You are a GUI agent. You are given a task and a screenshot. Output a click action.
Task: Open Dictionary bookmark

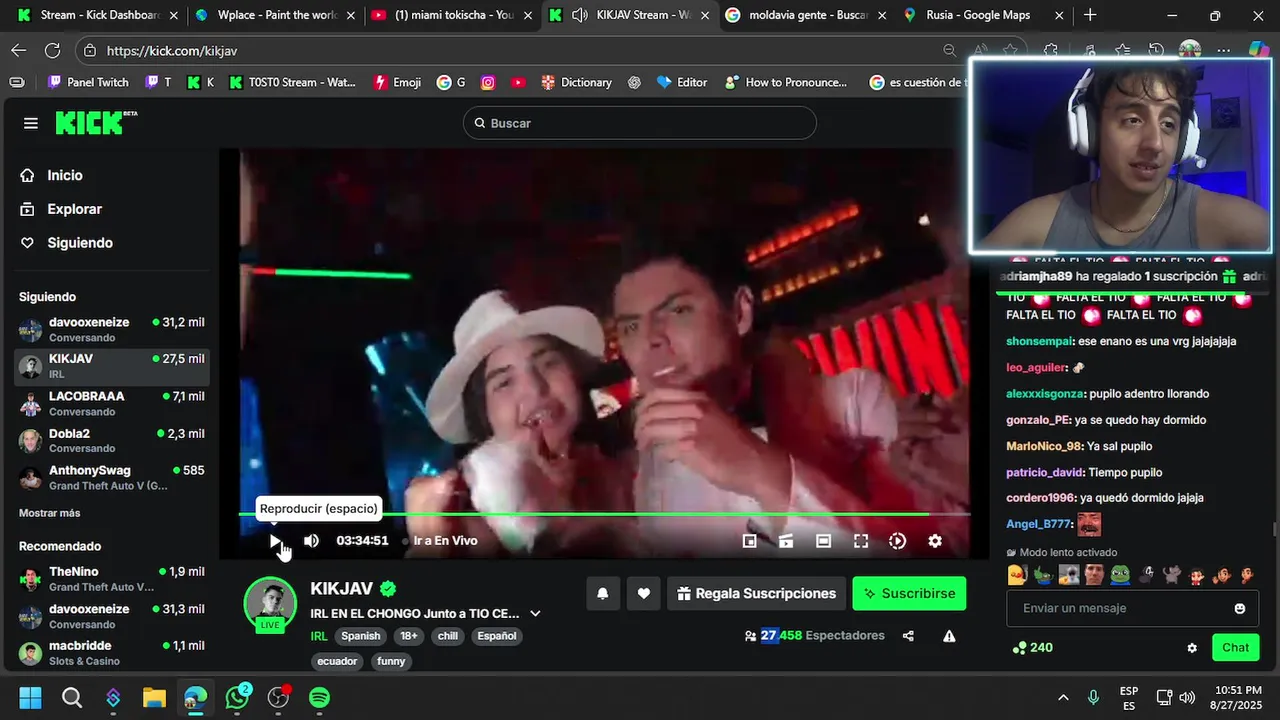click(x=576, y=82)
